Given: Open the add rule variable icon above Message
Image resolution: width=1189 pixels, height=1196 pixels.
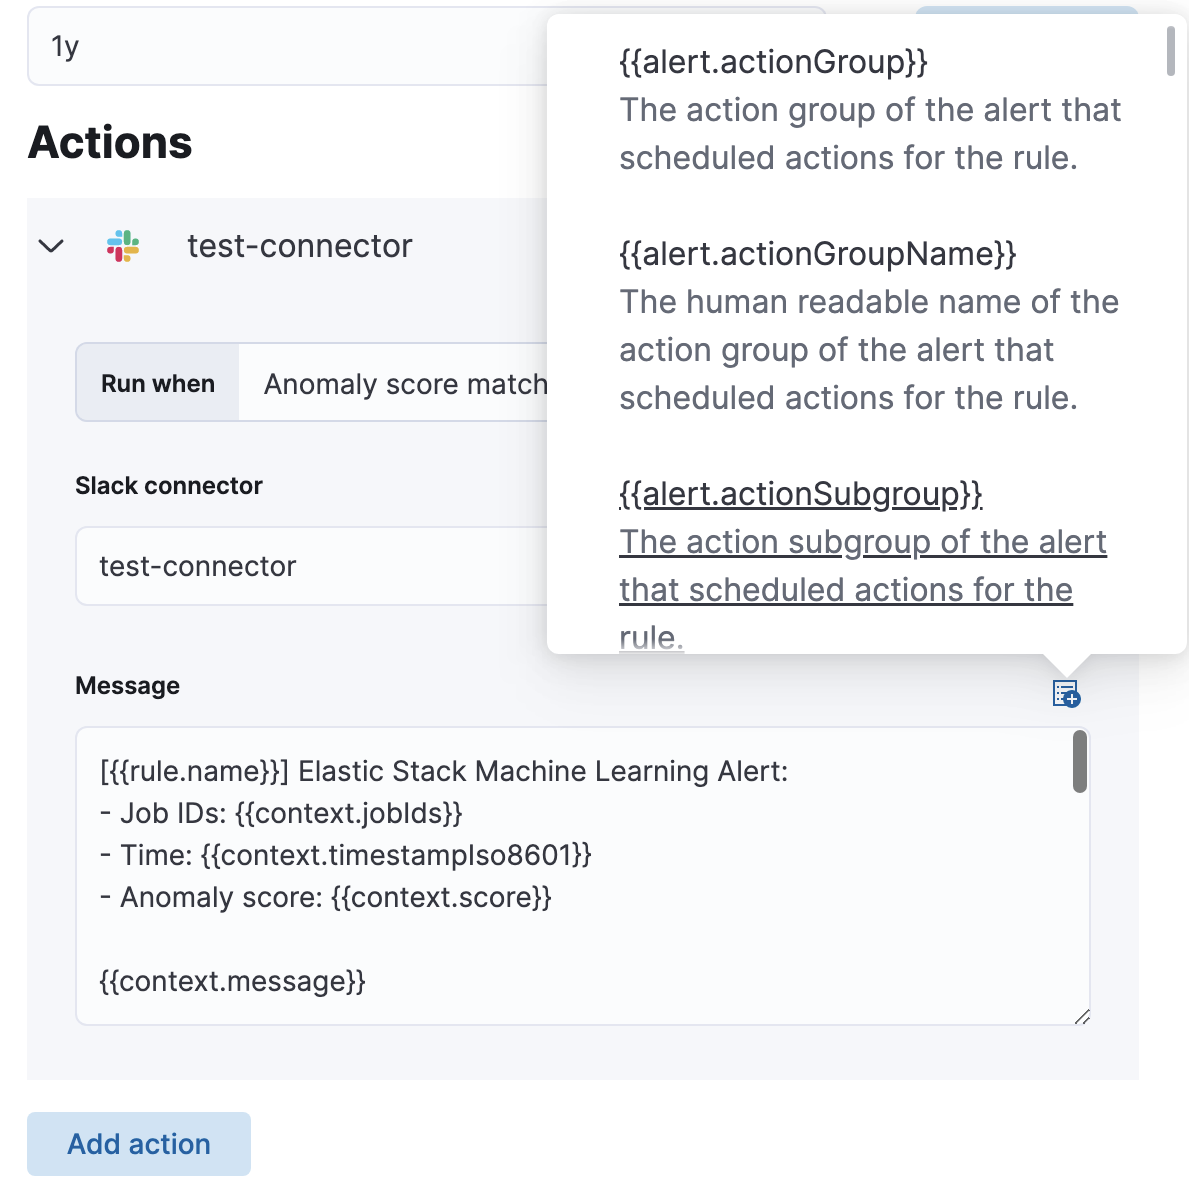Looking at the screenshot, I should 1066,695.
